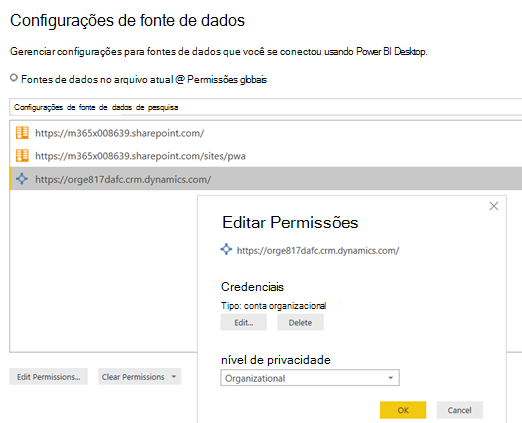This screenshot has height=423, width=522.
Task: Click the 'Tipo: conta organizacional' text
Action: [273, 306]
